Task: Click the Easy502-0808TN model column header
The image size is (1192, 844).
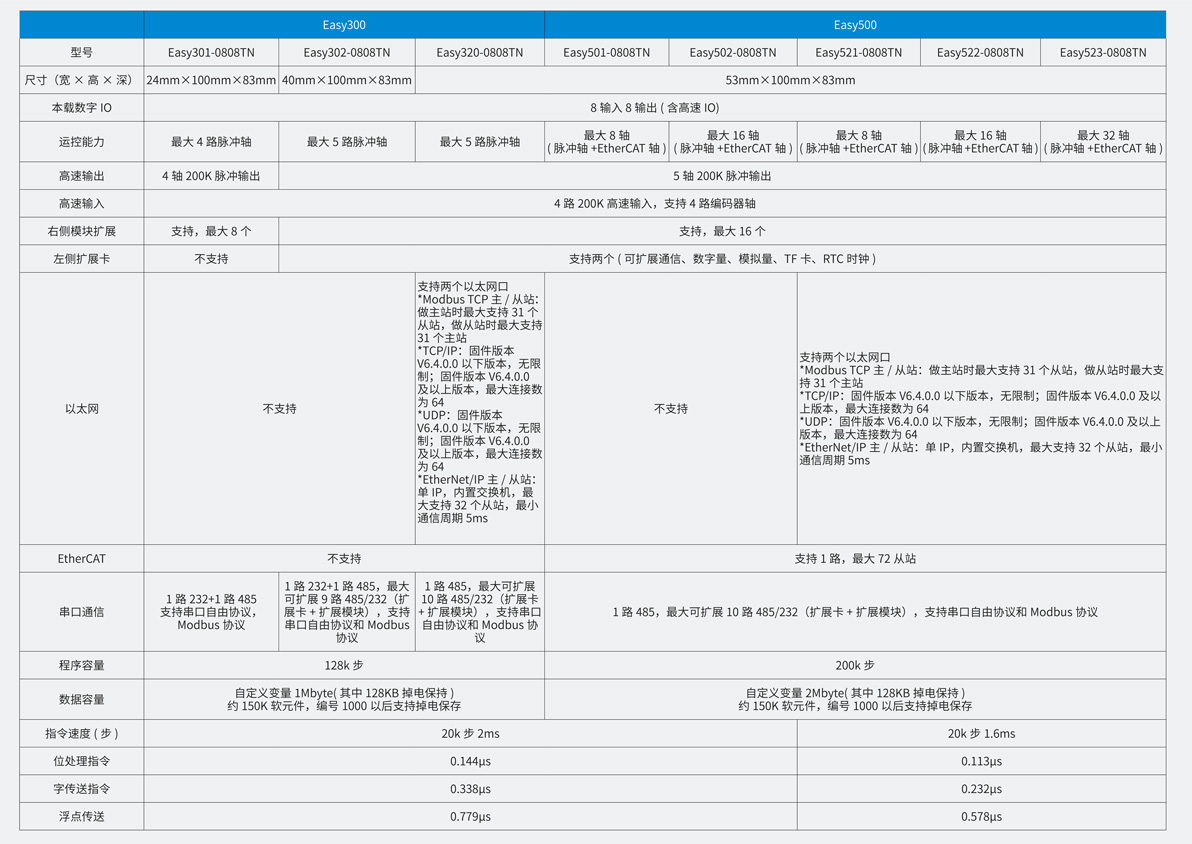Action: (x=733, y=53)
